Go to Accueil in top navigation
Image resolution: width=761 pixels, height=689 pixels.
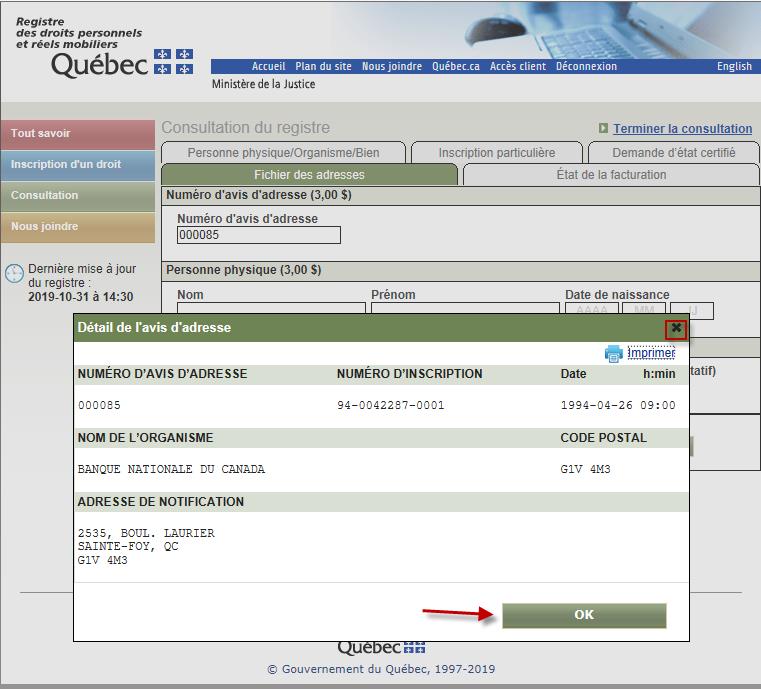tap(268, 66)
